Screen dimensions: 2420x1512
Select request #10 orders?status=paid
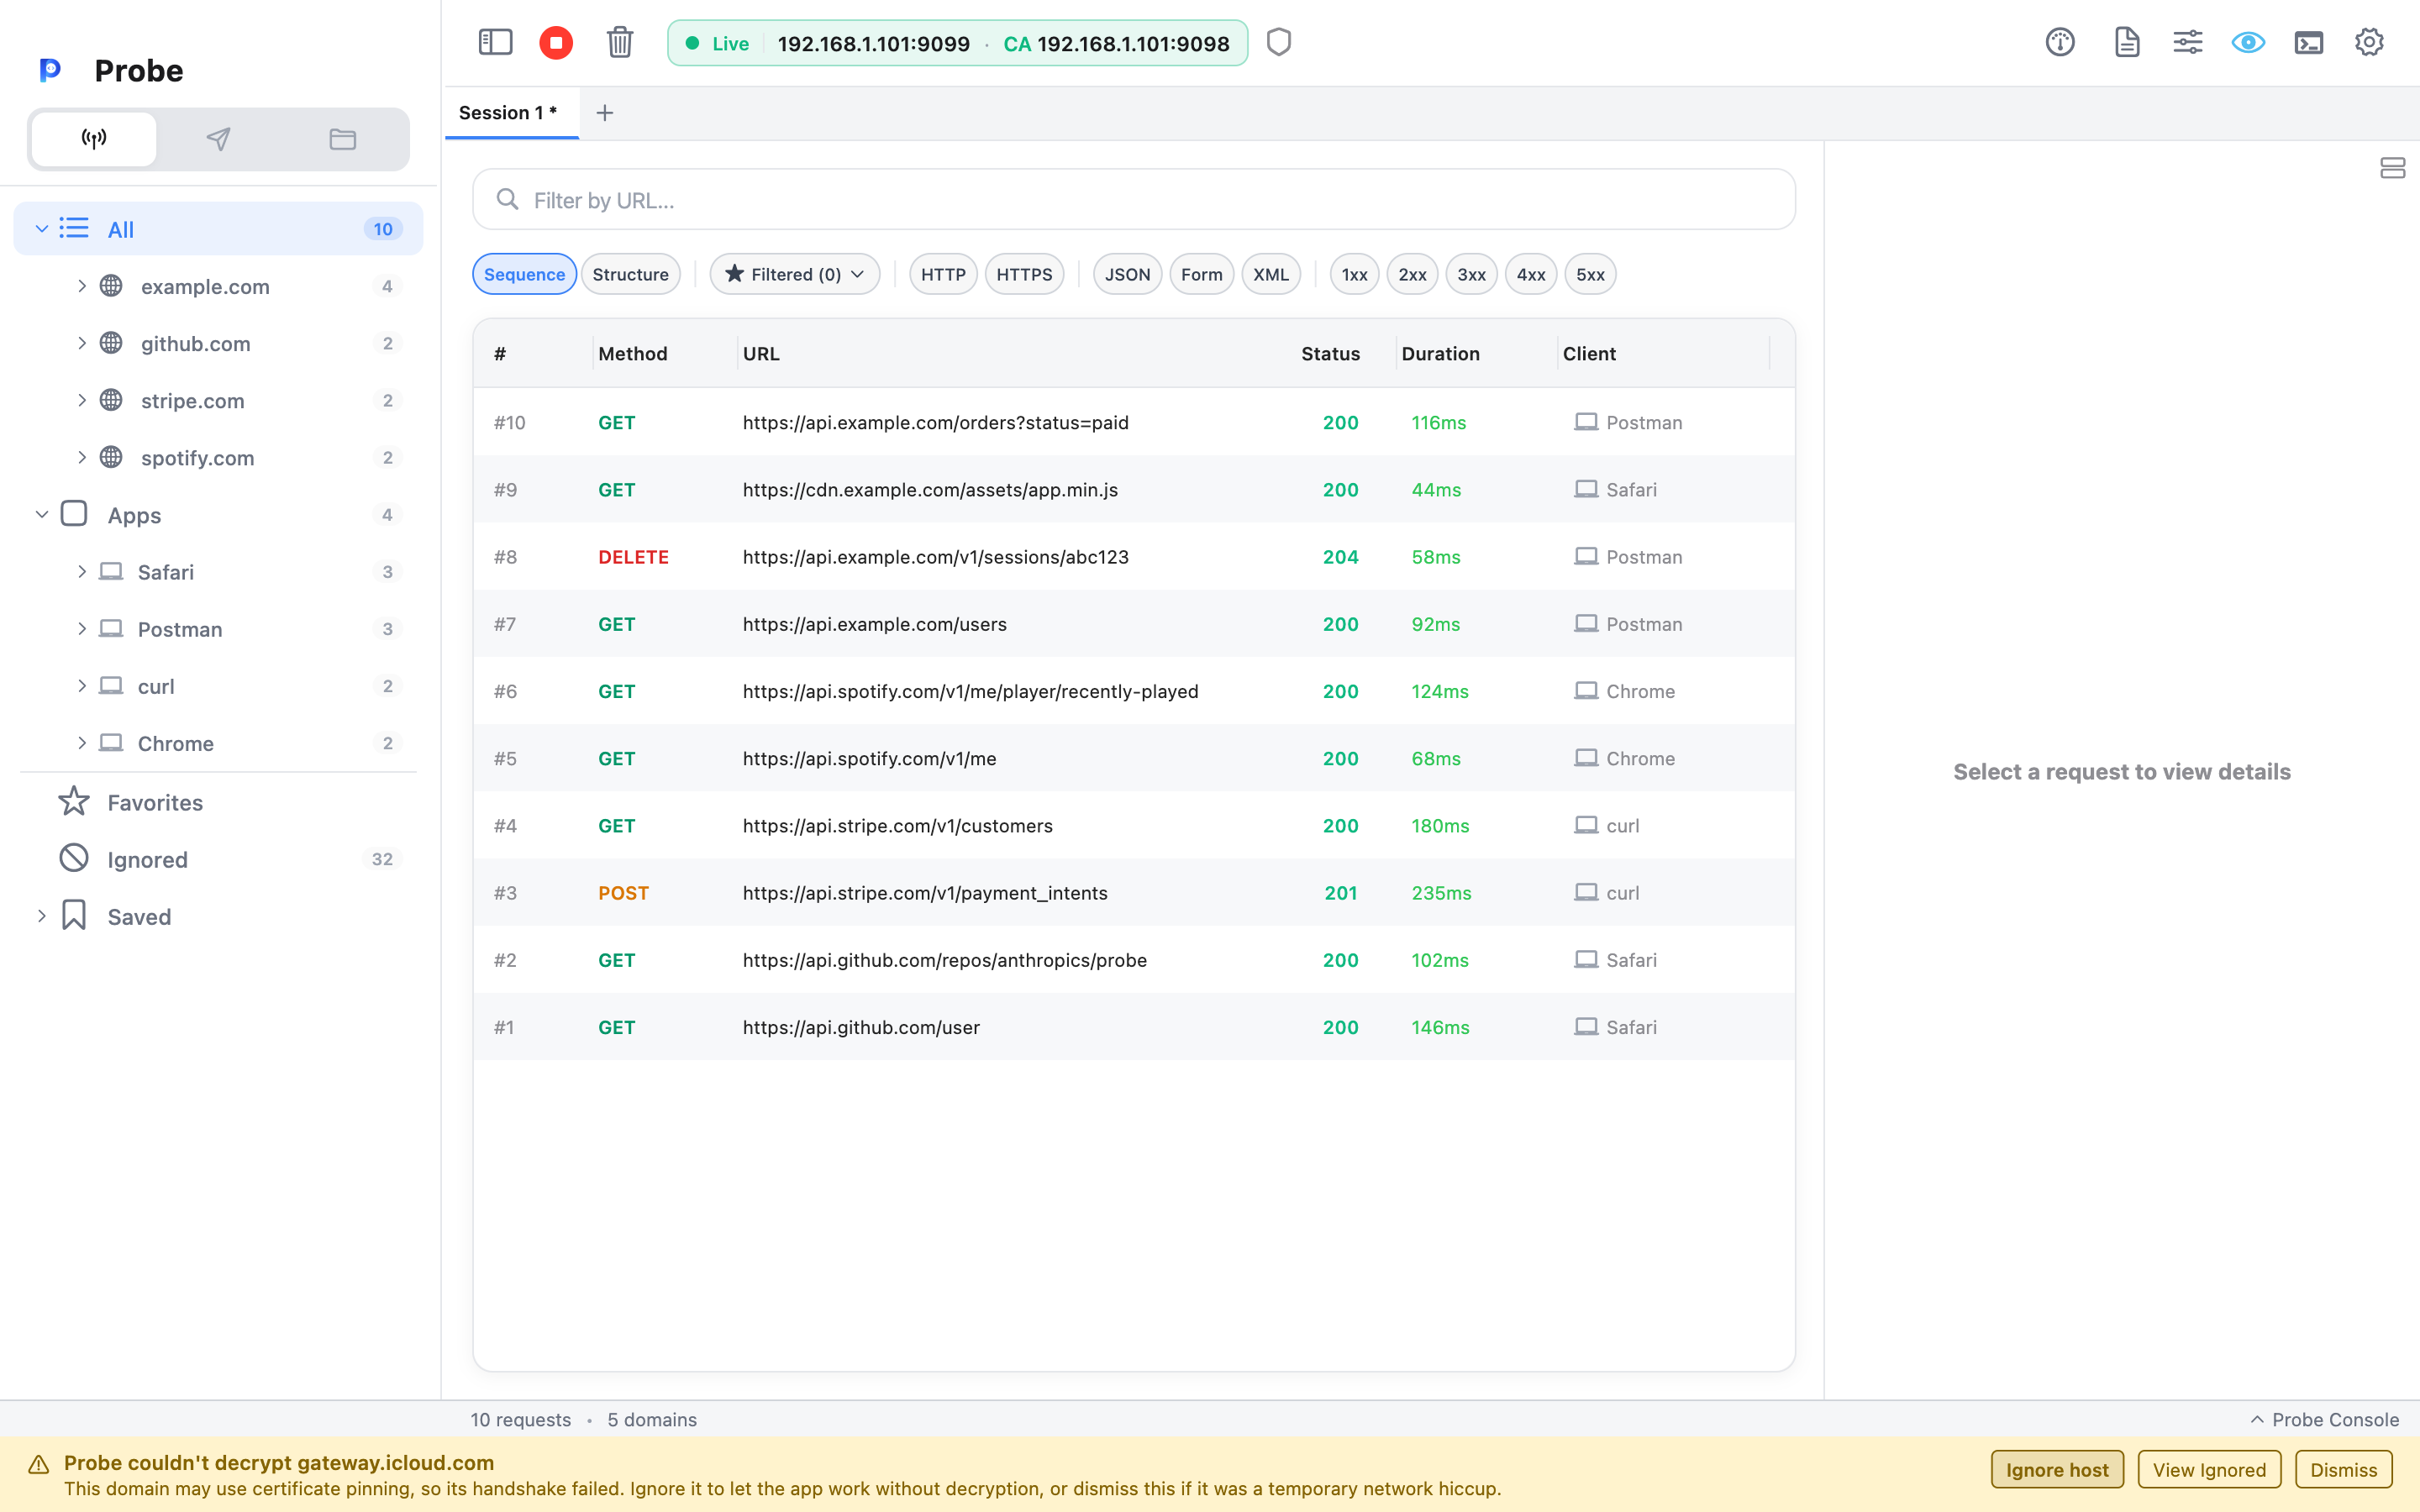coord(1134,422)
